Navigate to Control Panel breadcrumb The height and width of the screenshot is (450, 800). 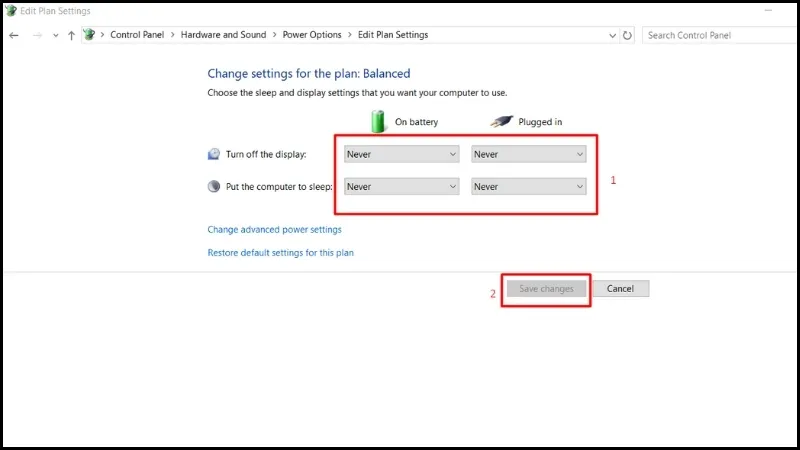coord(139,35)
